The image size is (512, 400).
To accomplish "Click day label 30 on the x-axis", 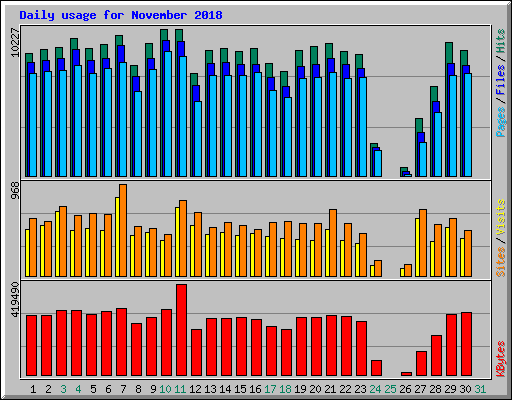I will click(x=465, y=389).
